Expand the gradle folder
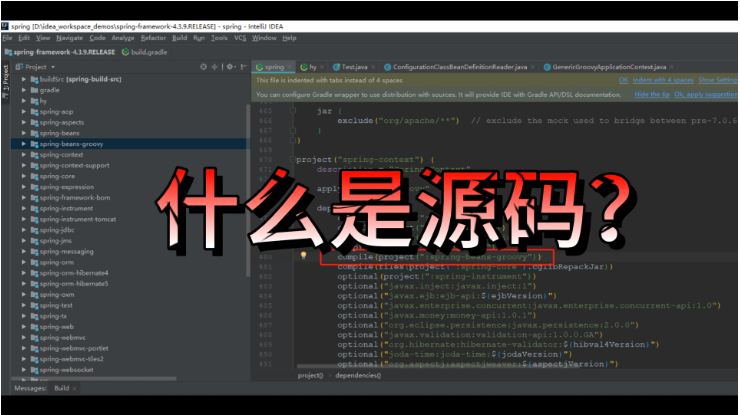 click(x=24, y=90)
